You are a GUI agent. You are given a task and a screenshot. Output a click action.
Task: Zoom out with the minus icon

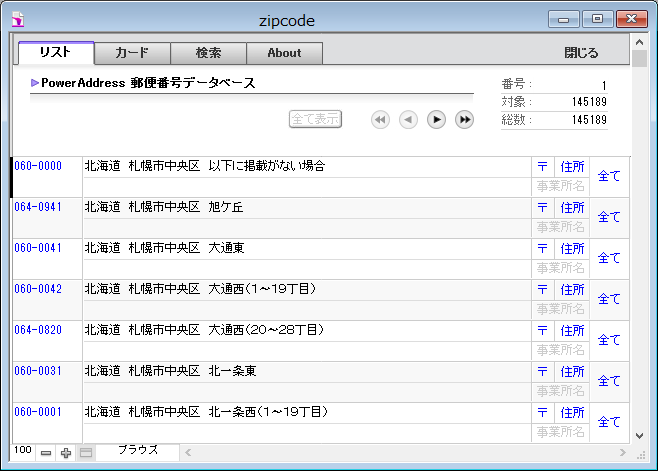(x=46, y=453)
